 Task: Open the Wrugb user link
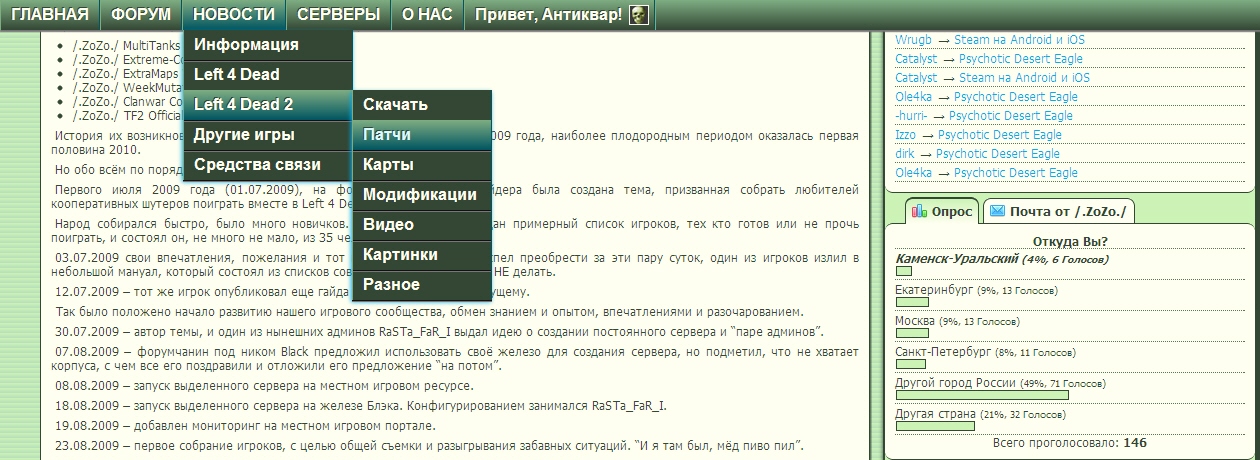pos(913,40)
